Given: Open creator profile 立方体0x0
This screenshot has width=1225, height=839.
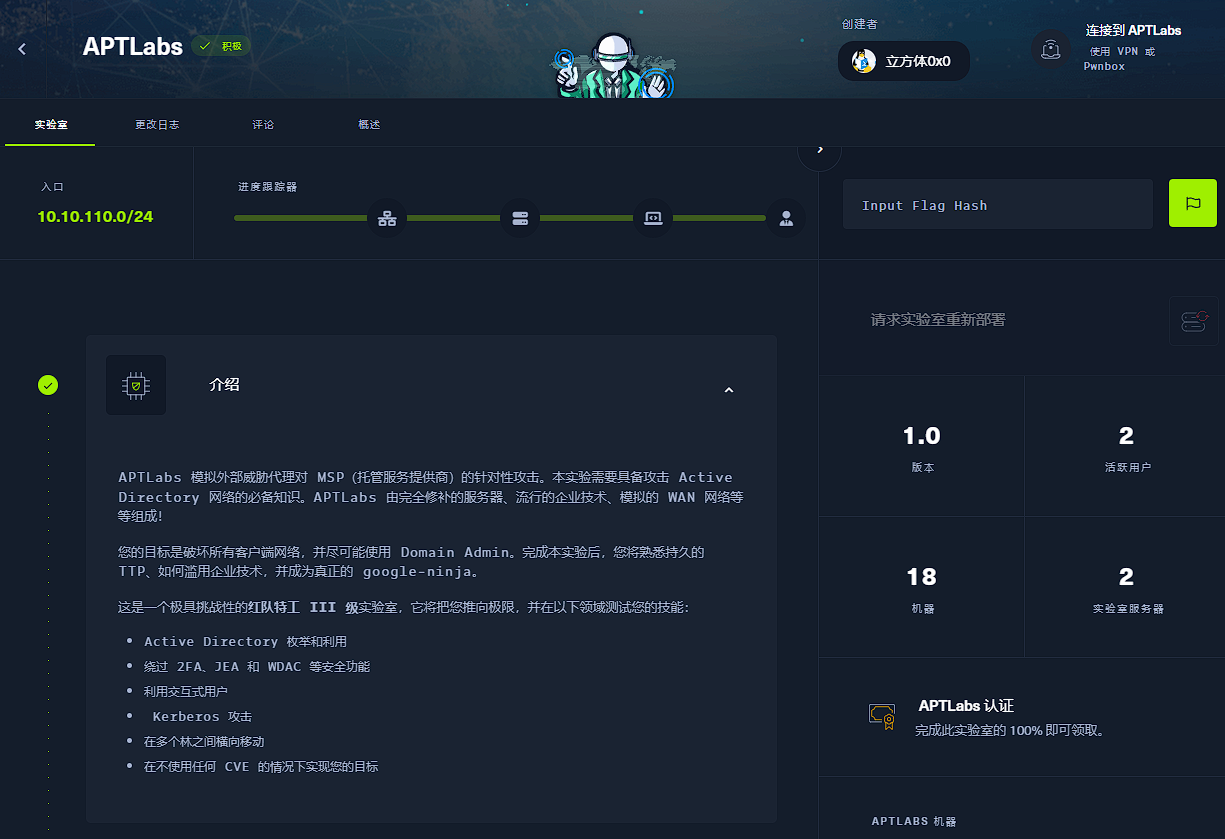Looking at the screenshot, I should 903,61.
